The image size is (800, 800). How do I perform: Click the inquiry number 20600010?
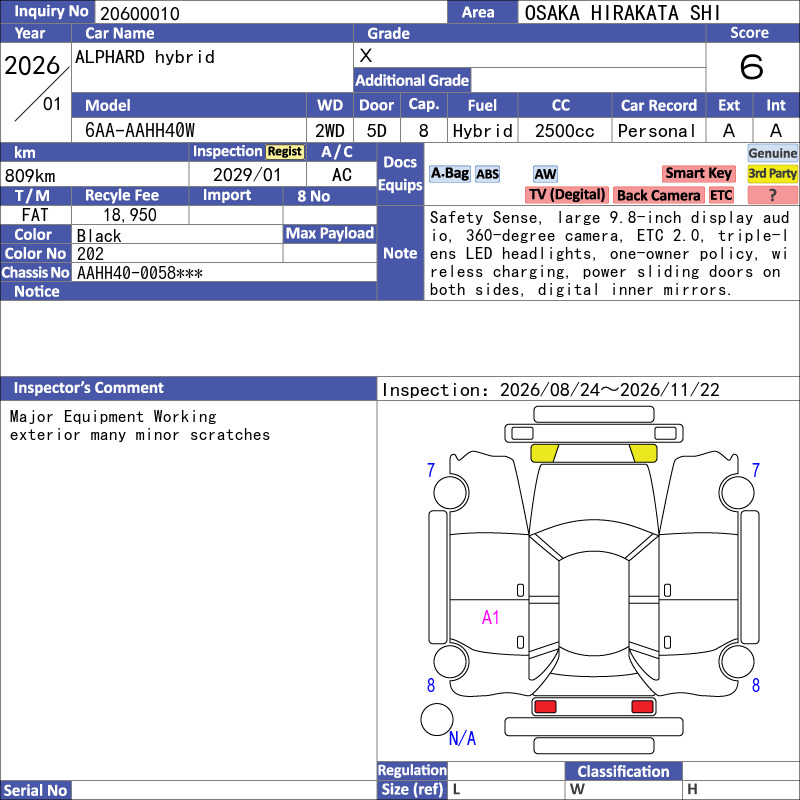(140, 13)
